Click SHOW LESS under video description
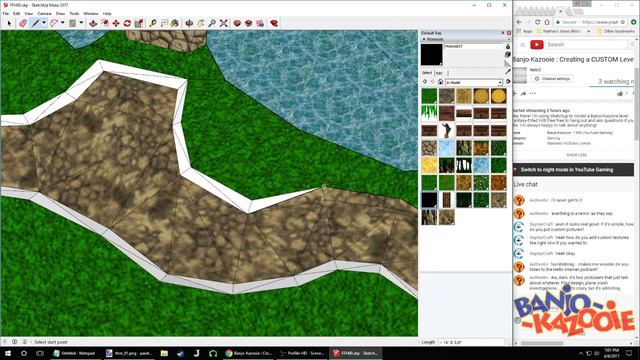The width and height of the screenshot is (640, 360). pyautogui.click(x=576, y=155)
